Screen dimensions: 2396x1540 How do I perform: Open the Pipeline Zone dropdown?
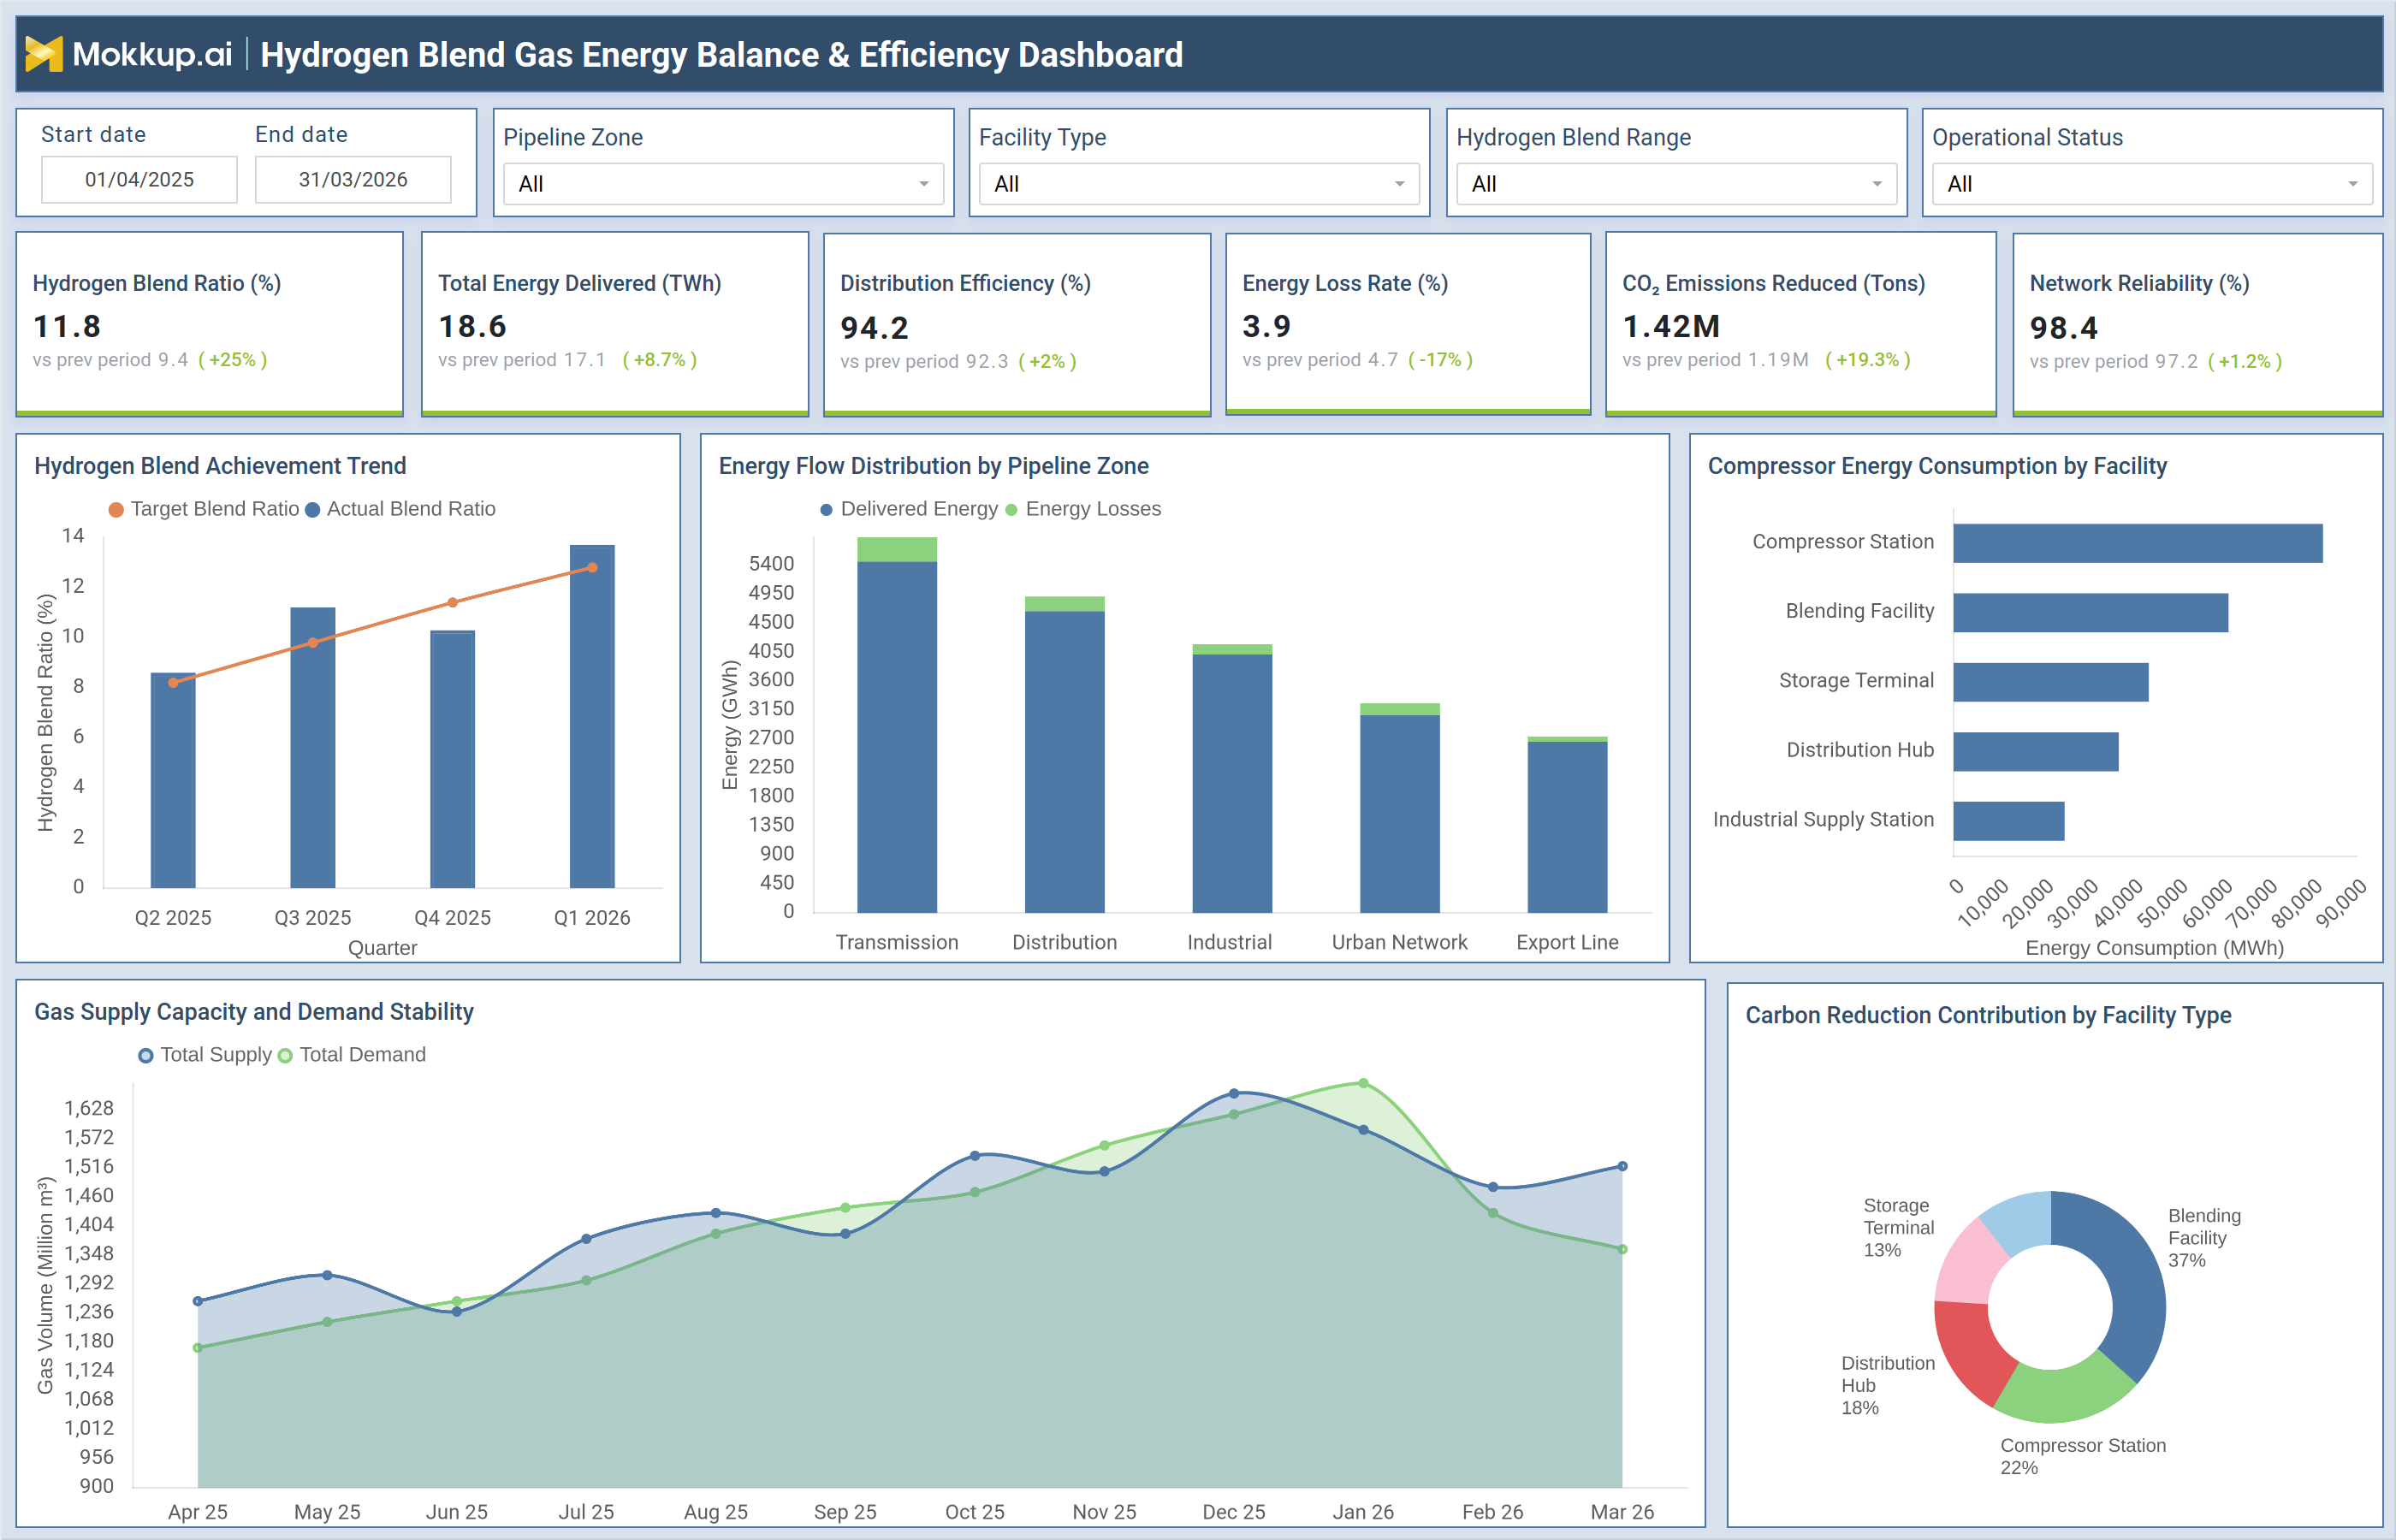coord(723,184)
